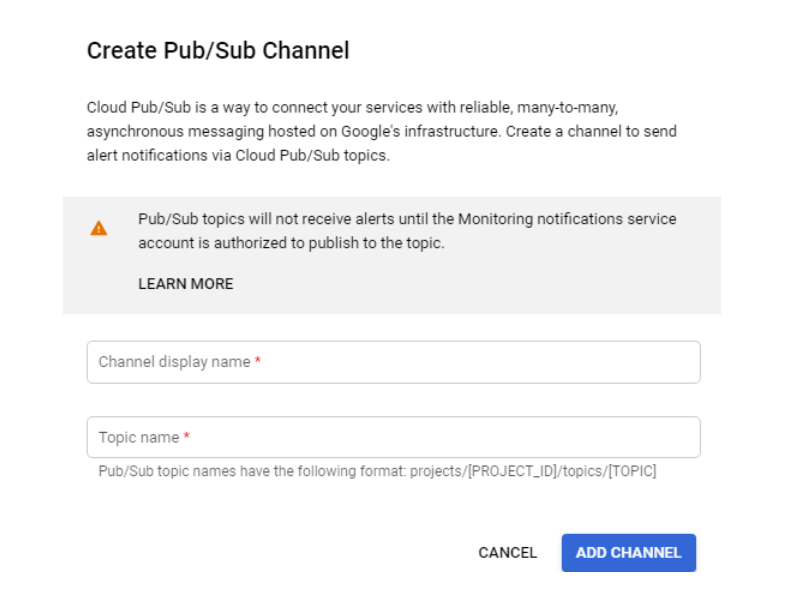Focus the Topic name field
The image size is (789, 591).
click(x=393, y=437)
